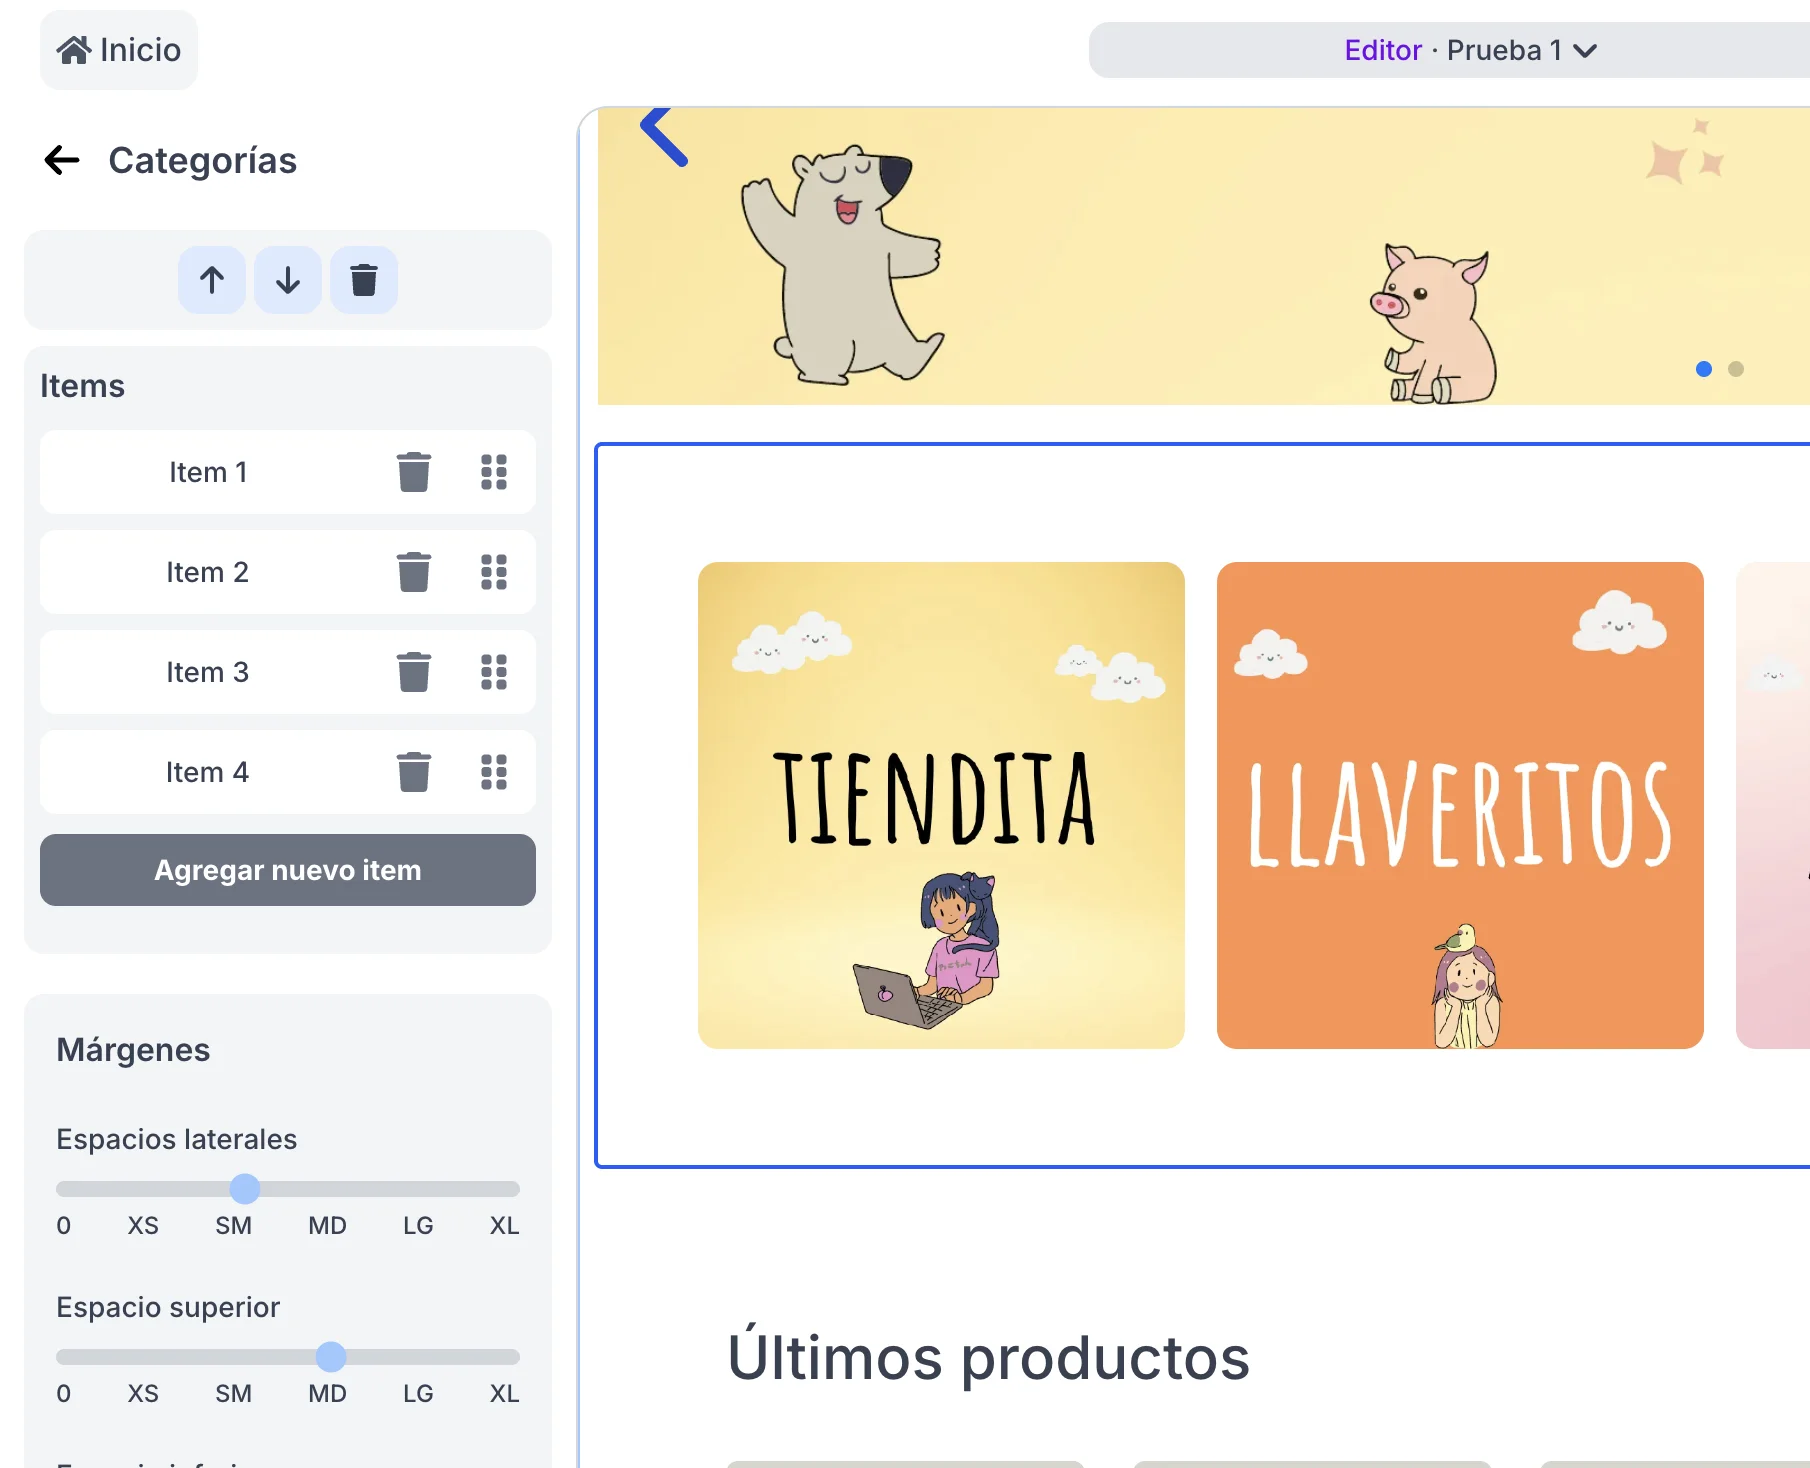Select the second carousel dot indicator
Viewport: 1810px width, 1468px height.
click(1736, 369)
